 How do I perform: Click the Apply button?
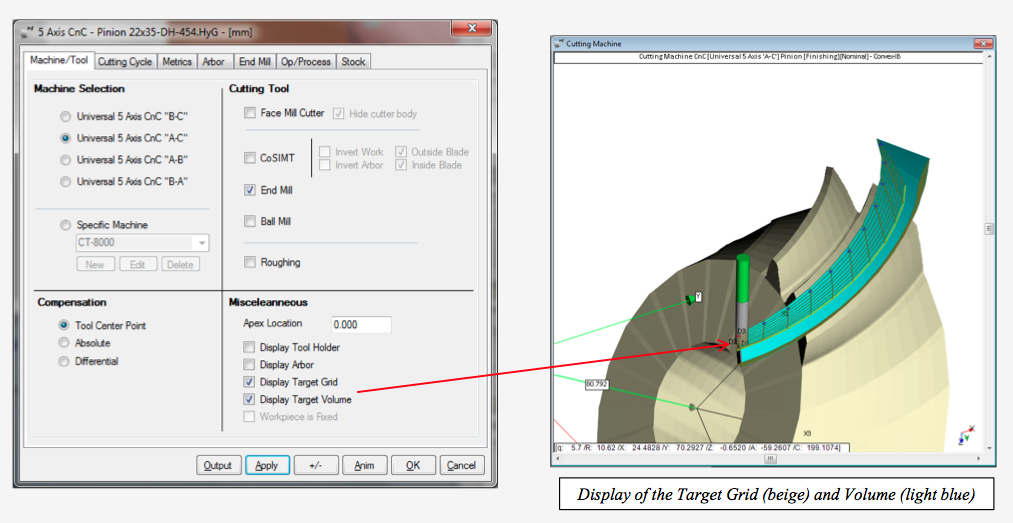(x=267, y=466)
